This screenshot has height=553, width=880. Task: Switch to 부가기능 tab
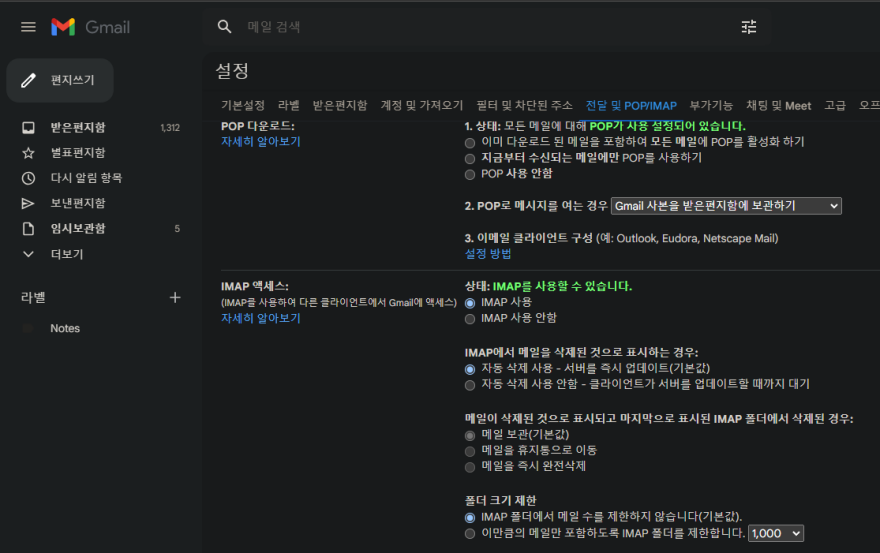(711, 106)
